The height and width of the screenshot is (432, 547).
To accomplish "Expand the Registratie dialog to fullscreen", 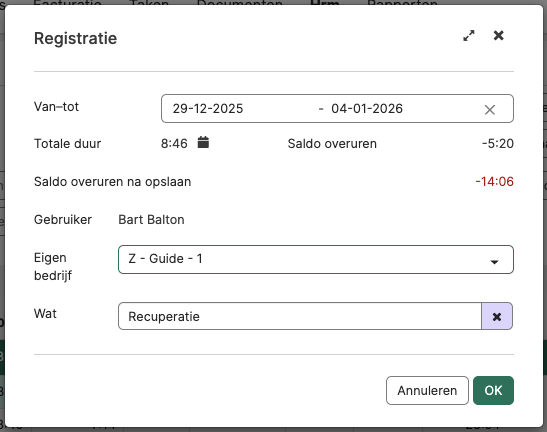I will [469, 36].
